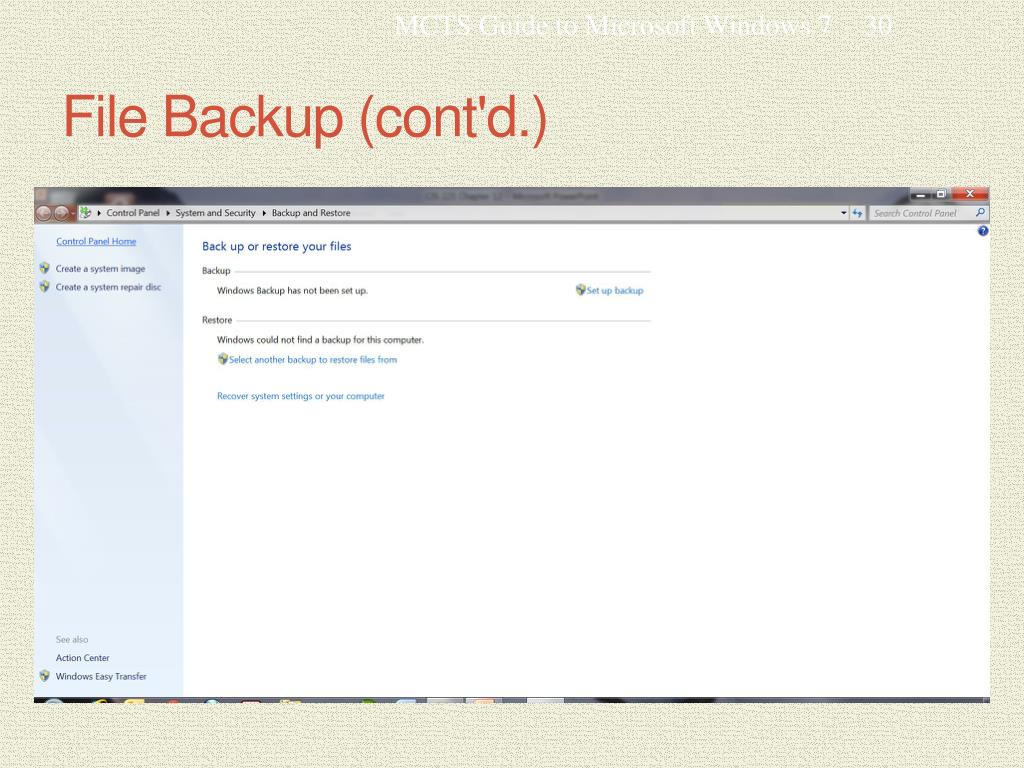Click the Backup section label
Viewport: 1024px width, 768px height.
216,270
